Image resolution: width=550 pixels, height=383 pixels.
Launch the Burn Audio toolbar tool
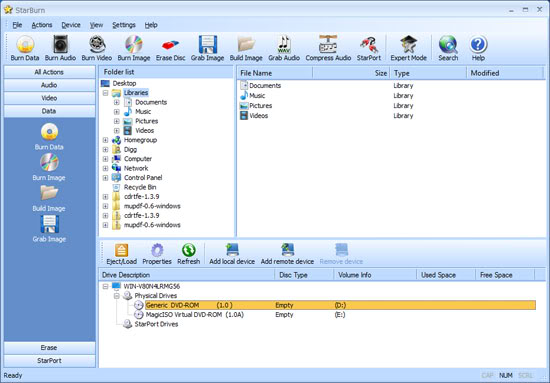coord(60,48)
